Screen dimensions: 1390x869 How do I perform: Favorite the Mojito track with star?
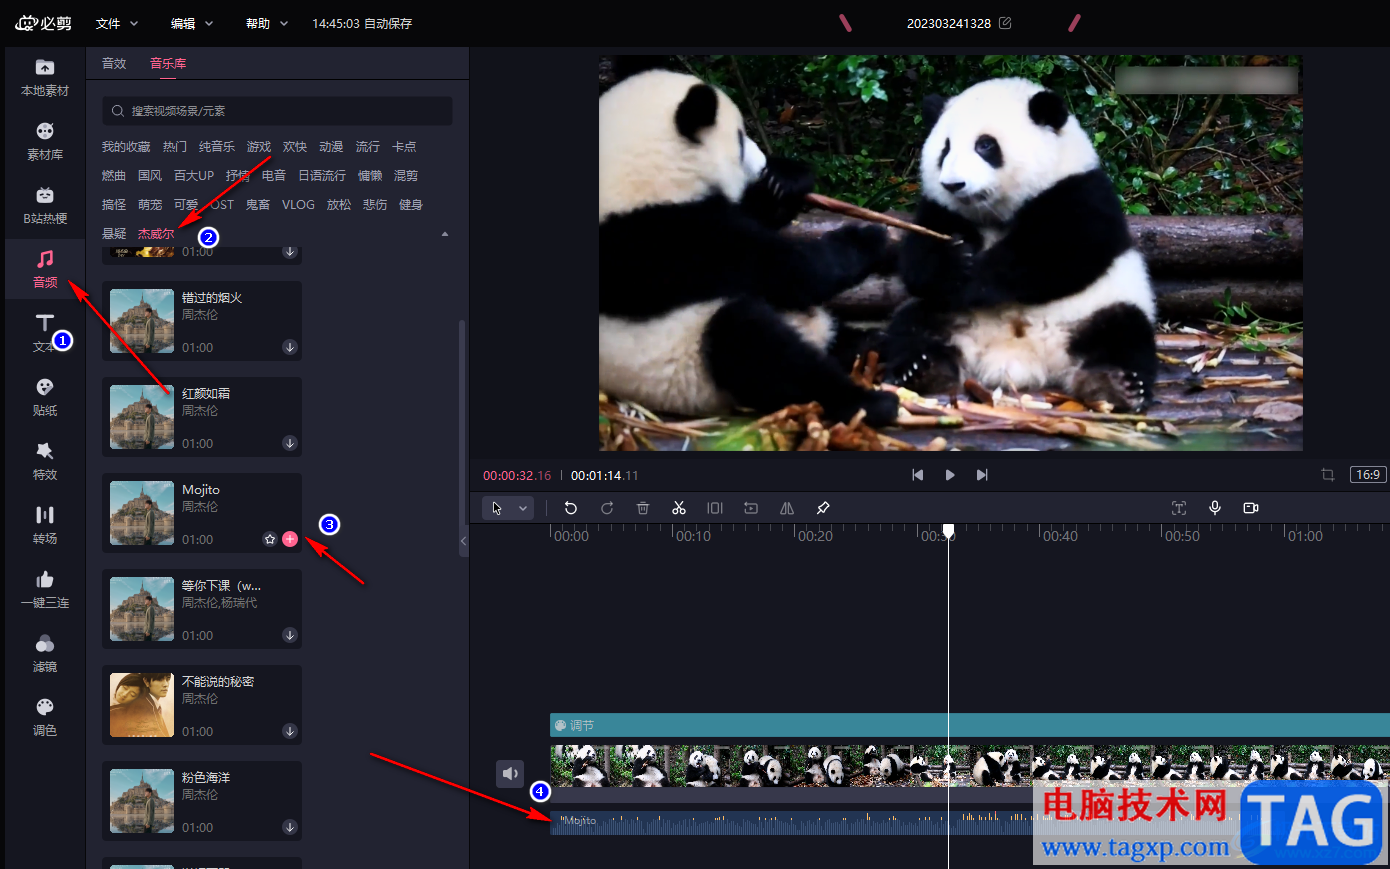point(270,539)
